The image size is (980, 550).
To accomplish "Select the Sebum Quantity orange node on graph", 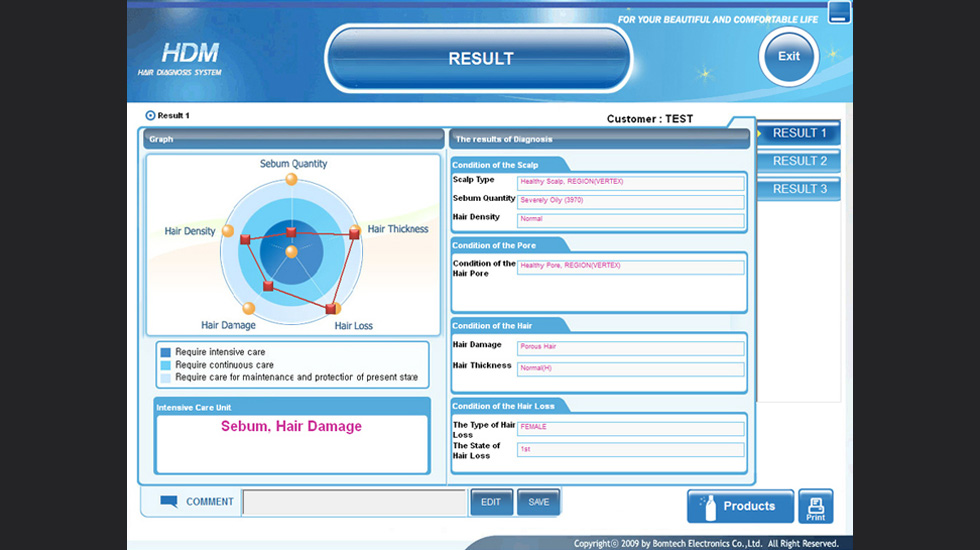I will 291,179.
